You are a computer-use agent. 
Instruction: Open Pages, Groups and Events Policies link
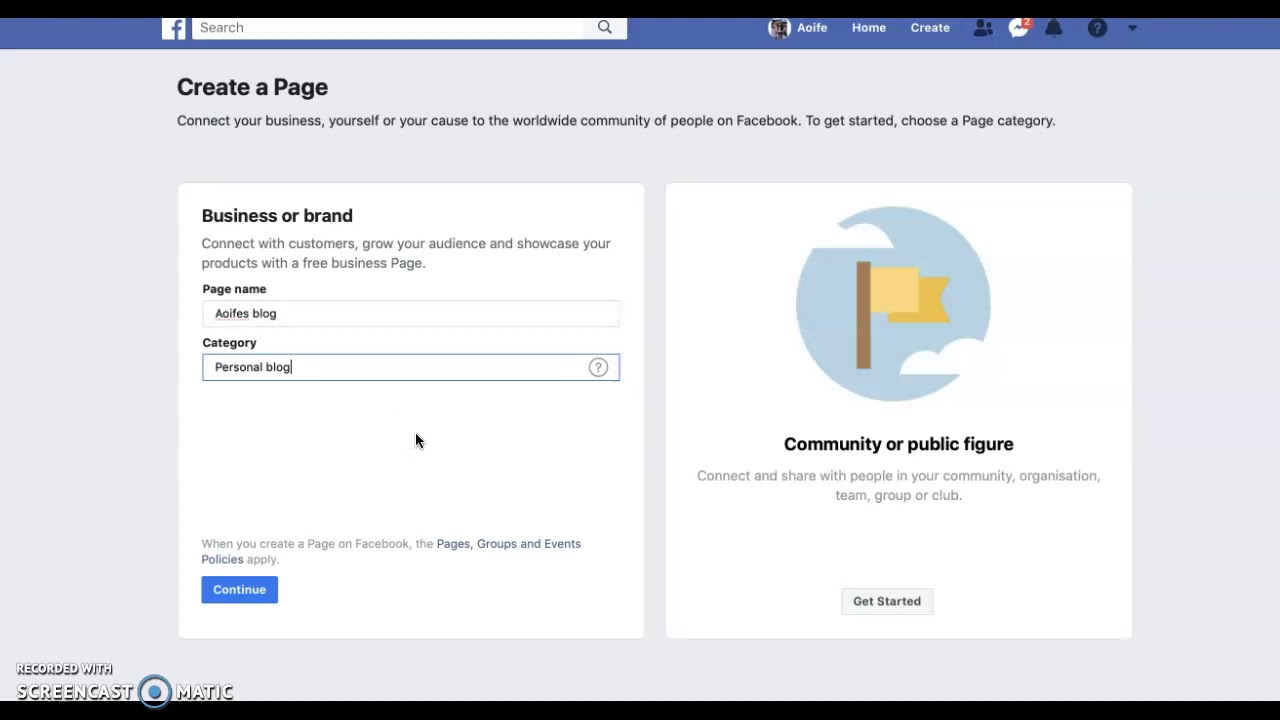pos(391,551)
